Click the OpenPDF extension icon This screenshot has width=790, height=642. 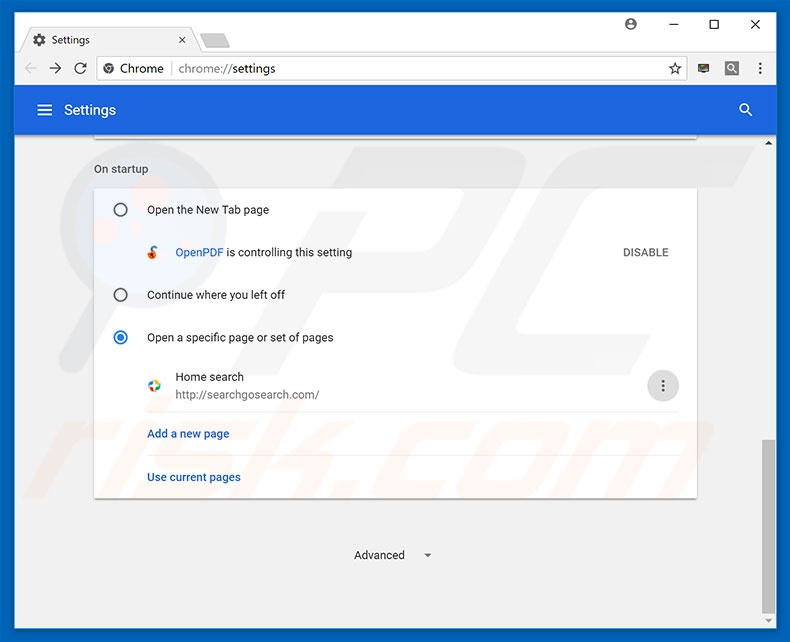pos(153,253)
